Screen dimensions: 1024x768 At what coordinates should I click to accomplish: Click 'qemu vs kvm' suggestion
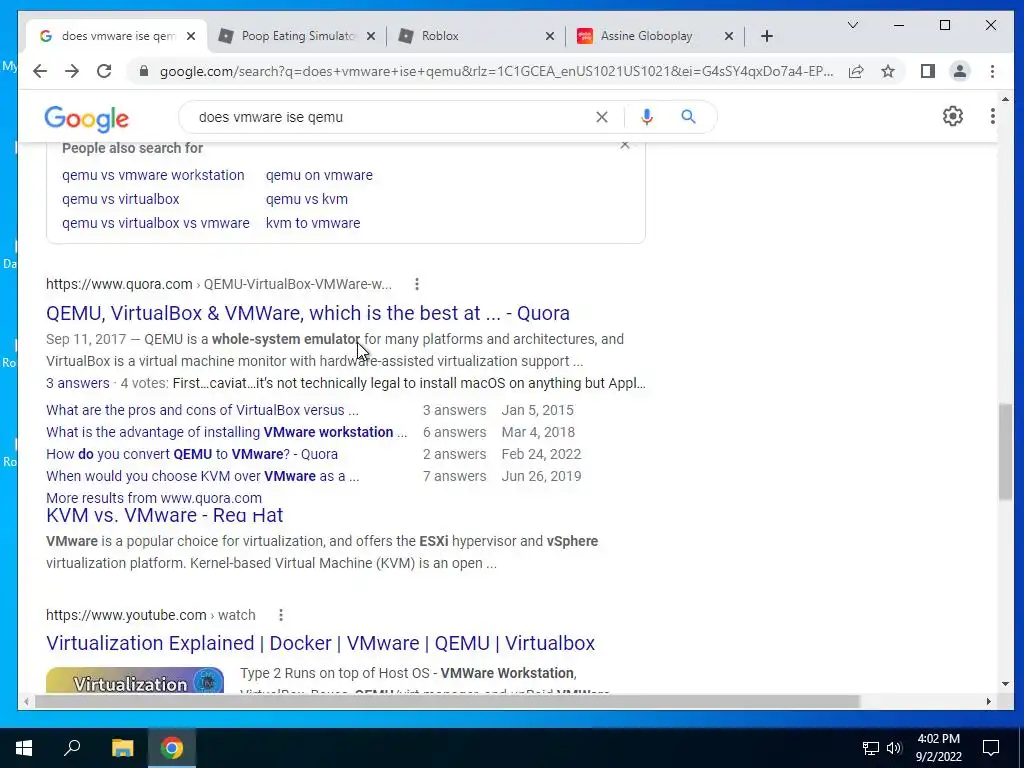coord(307,199)
